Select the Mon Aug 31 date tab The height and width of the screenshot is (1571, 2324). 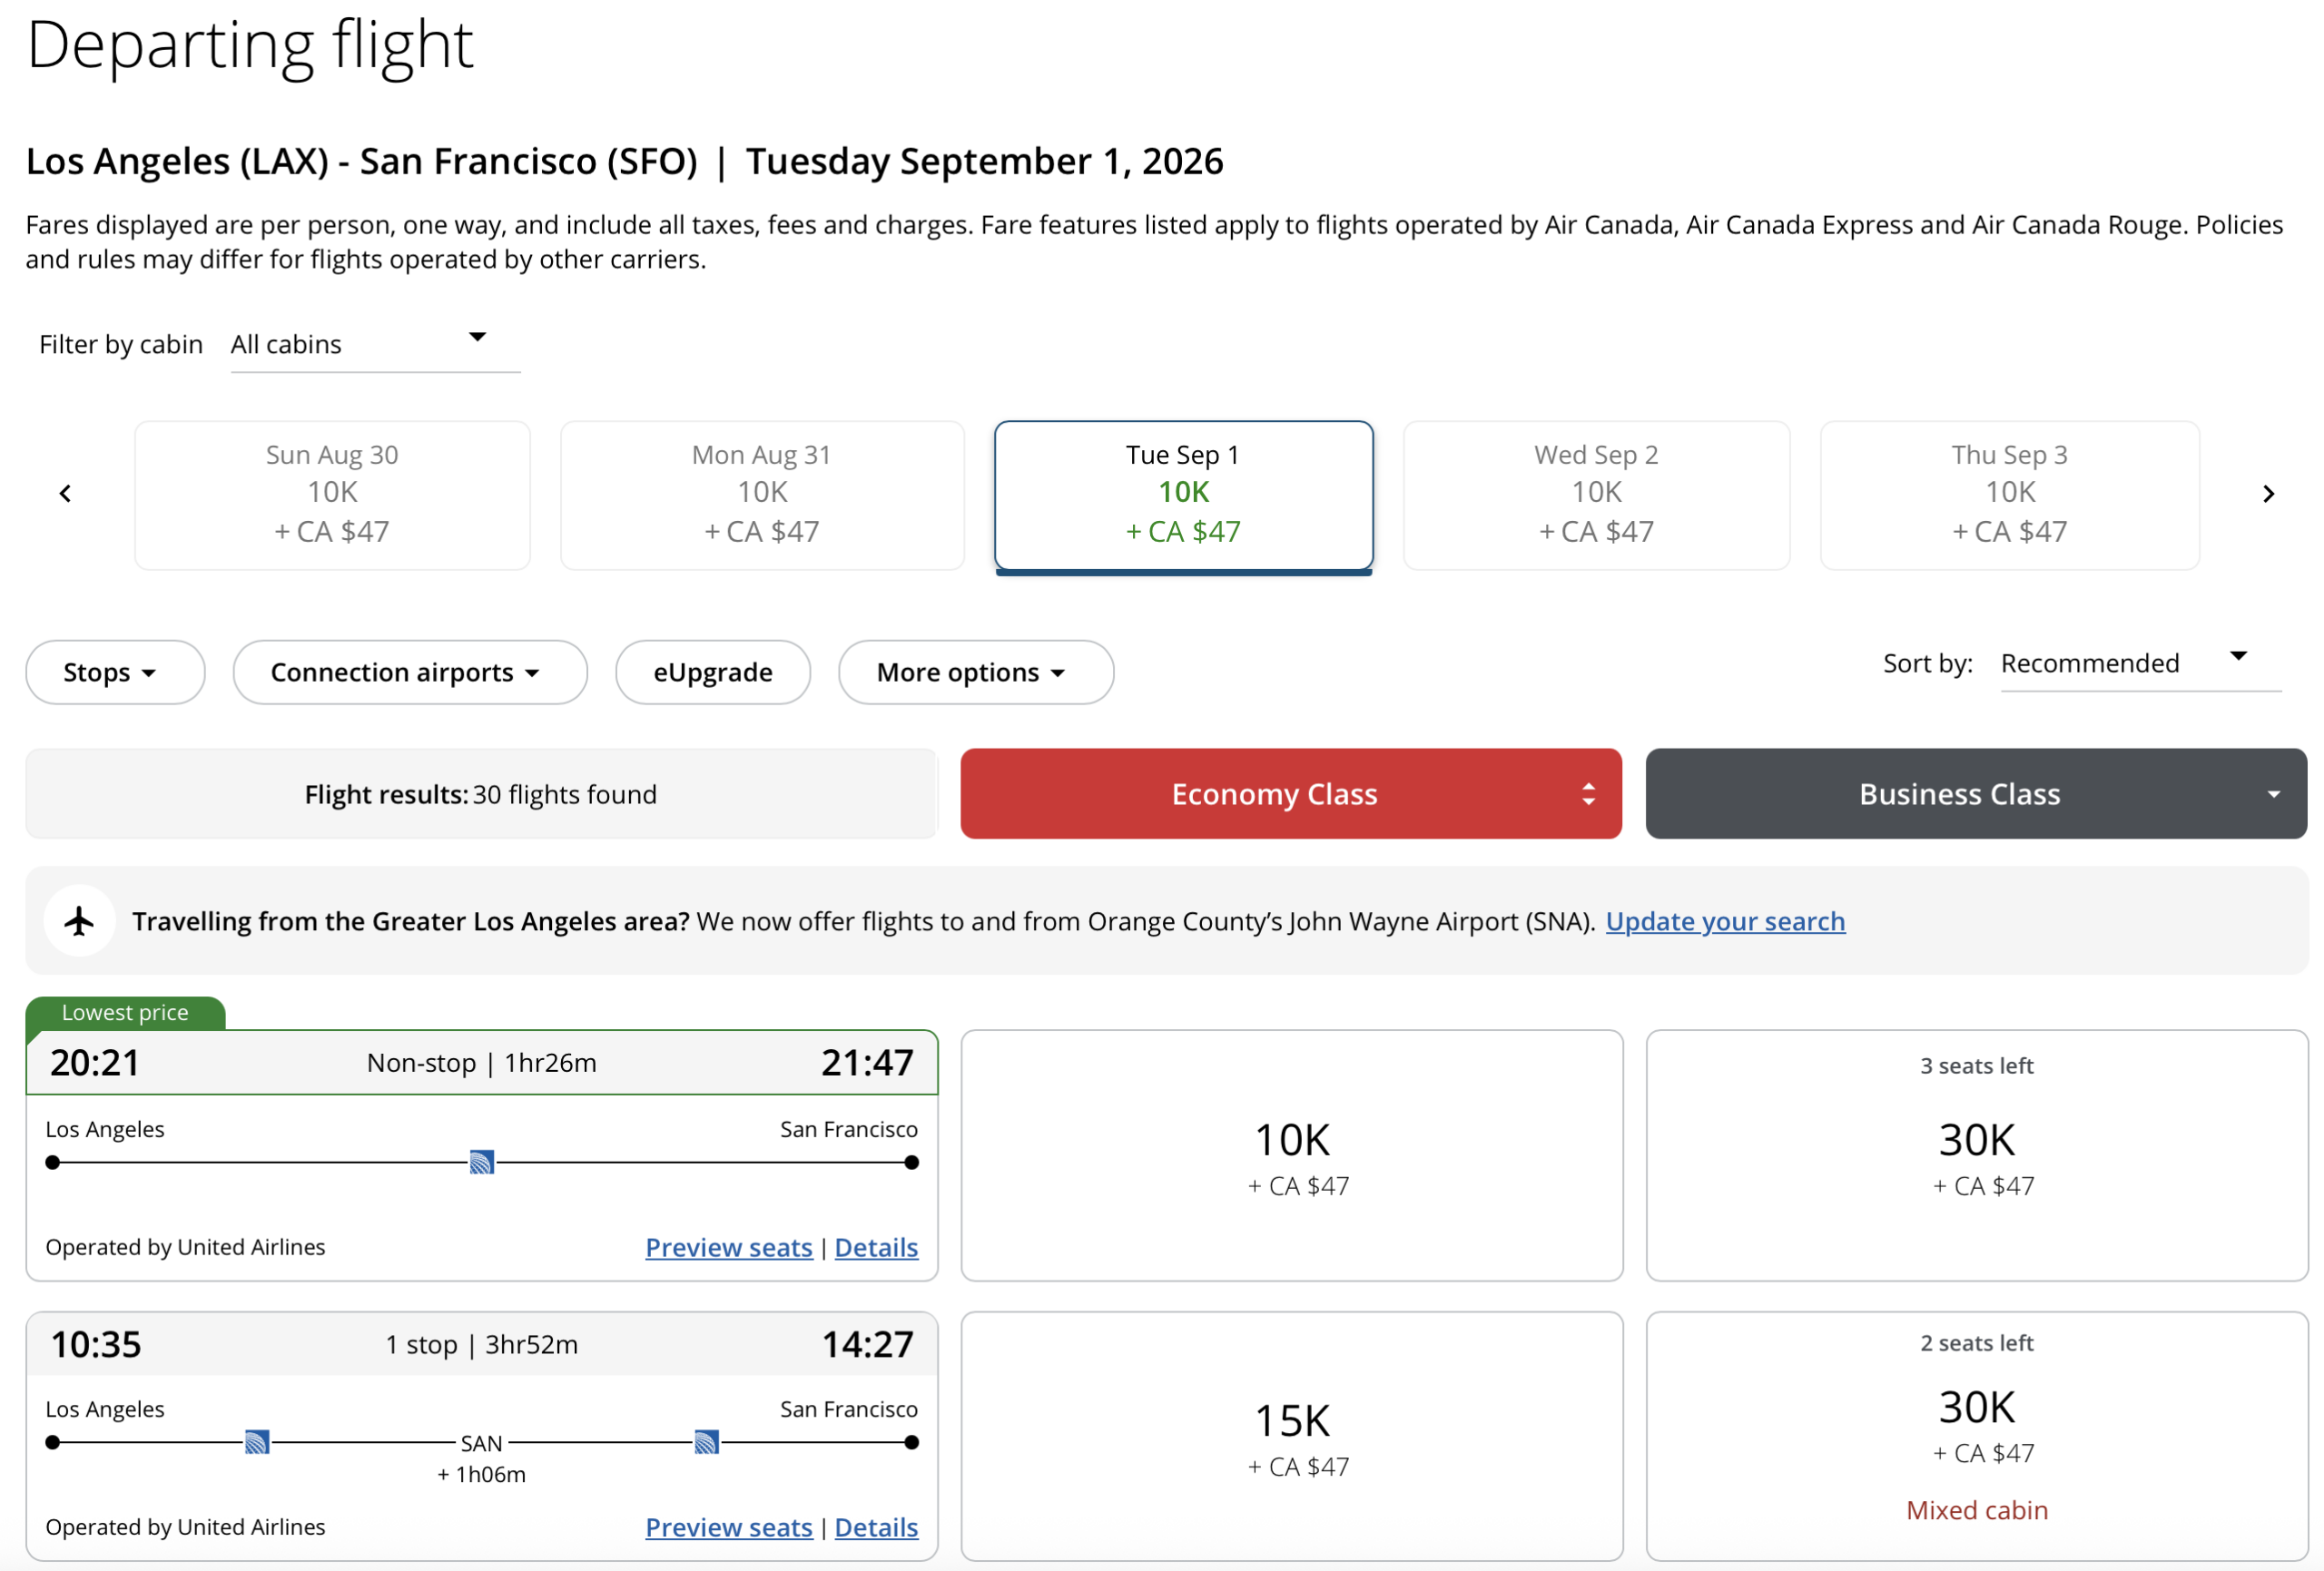pos(762,495)
